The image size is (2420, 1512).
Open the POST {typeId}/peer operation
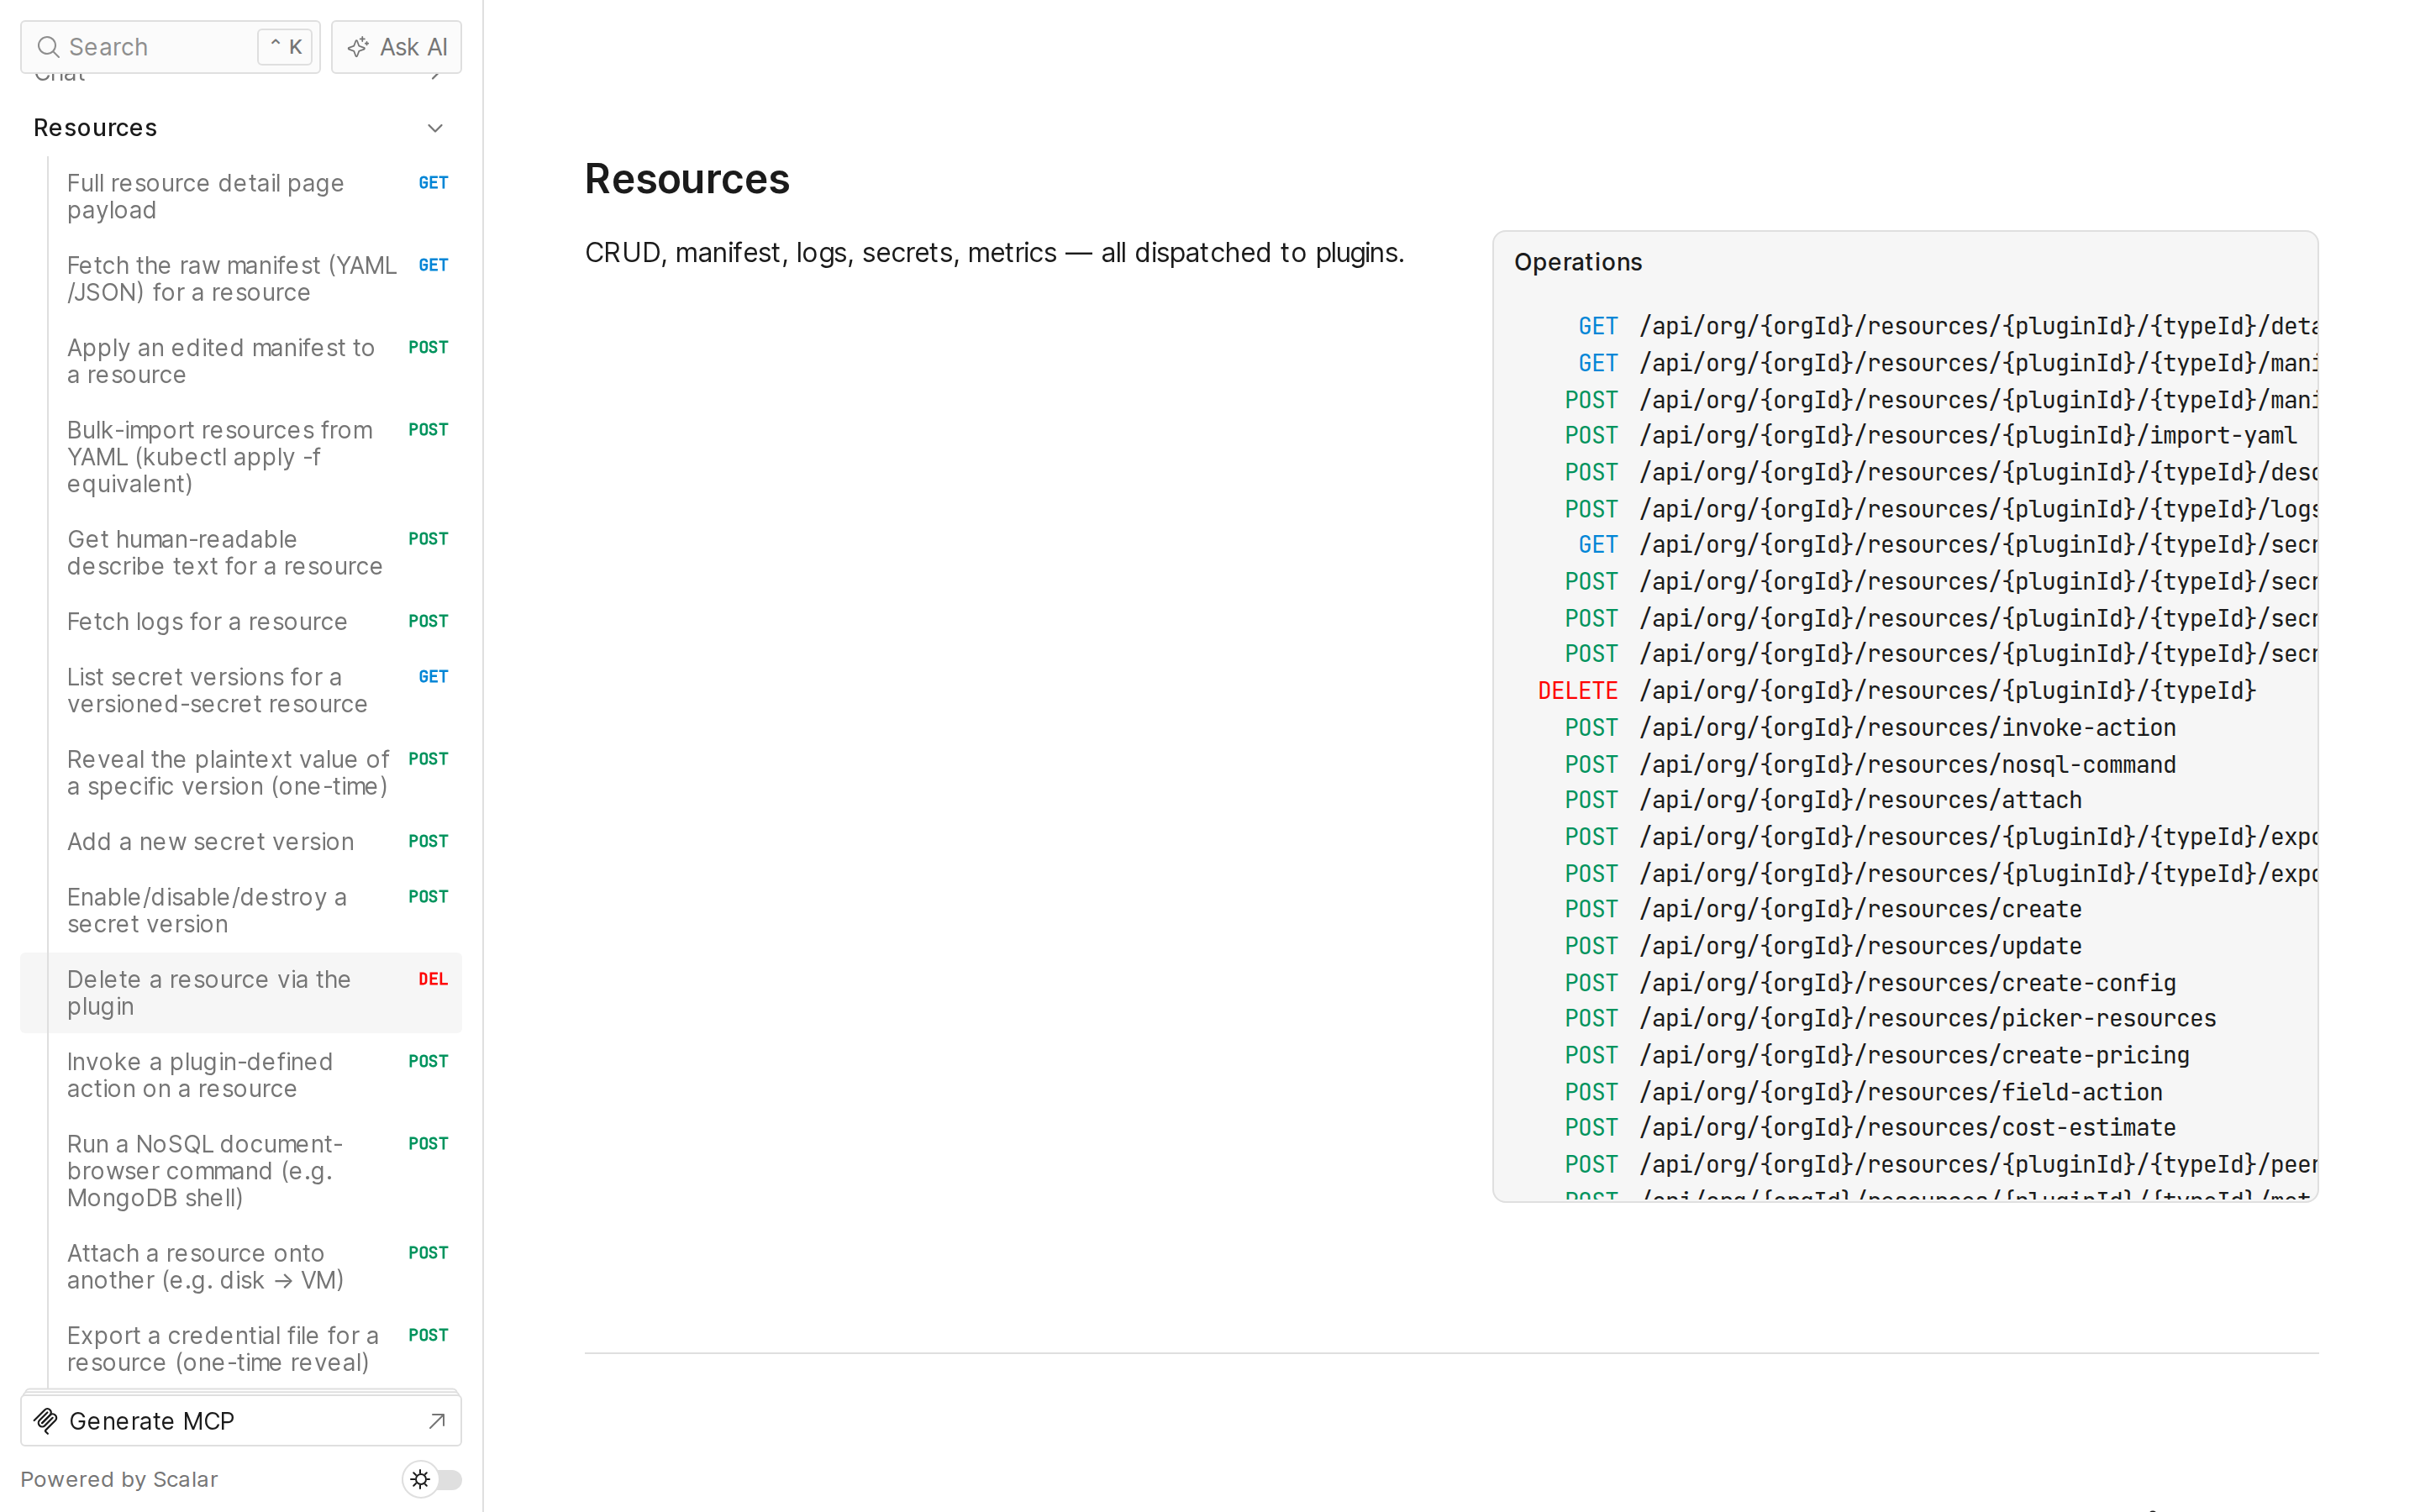(x=1940, y=1164)
